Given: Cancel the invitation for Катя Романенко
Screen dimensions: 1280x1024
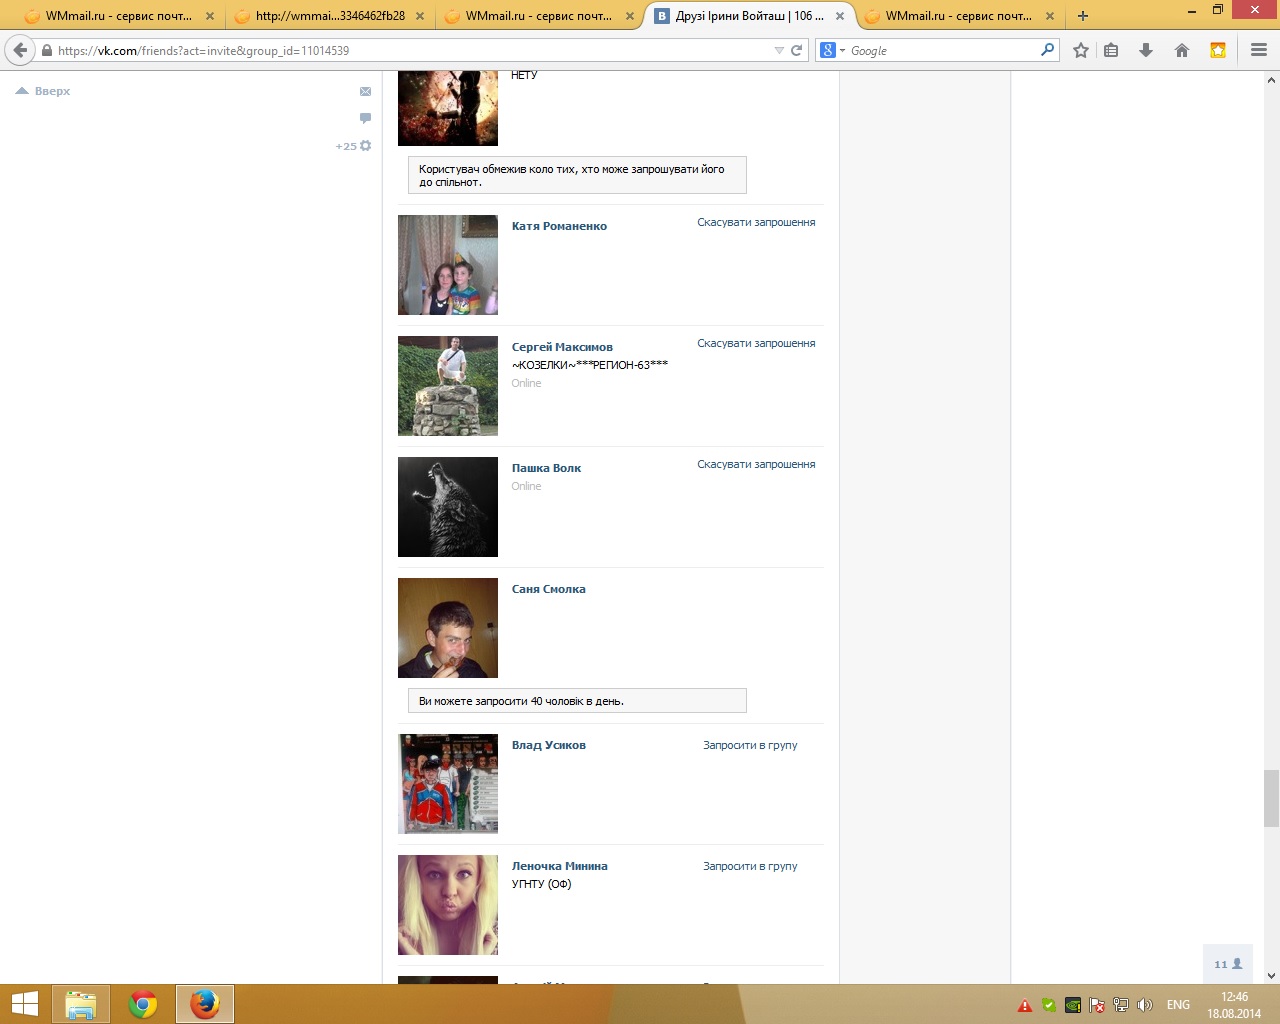Looking at the screenshot, I should point(756,222).
